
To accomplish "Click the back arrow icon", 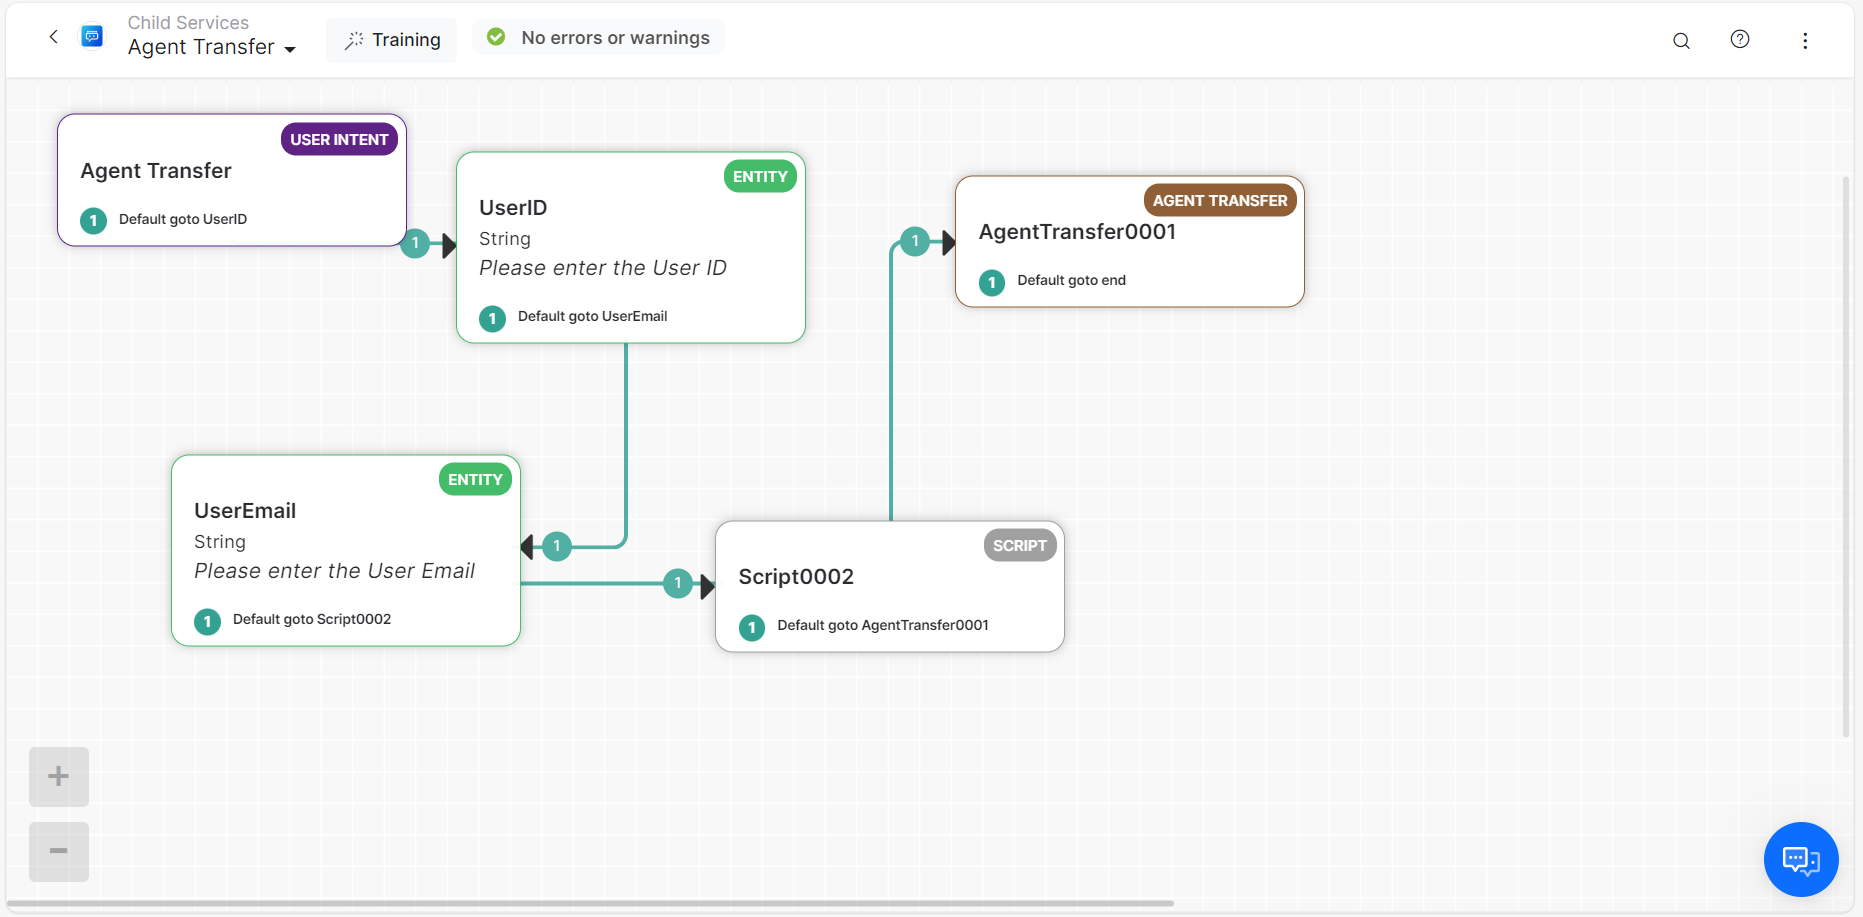I will pos(54,37).
